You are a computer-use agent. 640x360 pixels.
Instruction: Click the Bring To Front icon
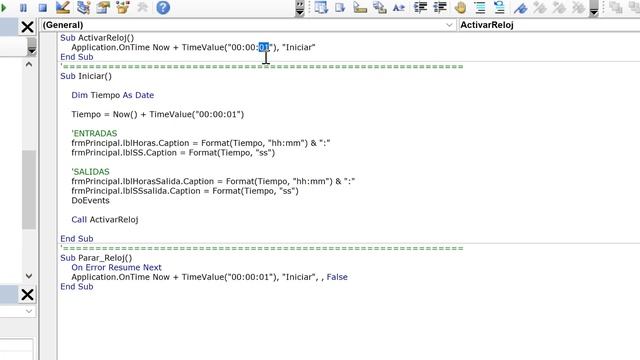coord(616,7)
